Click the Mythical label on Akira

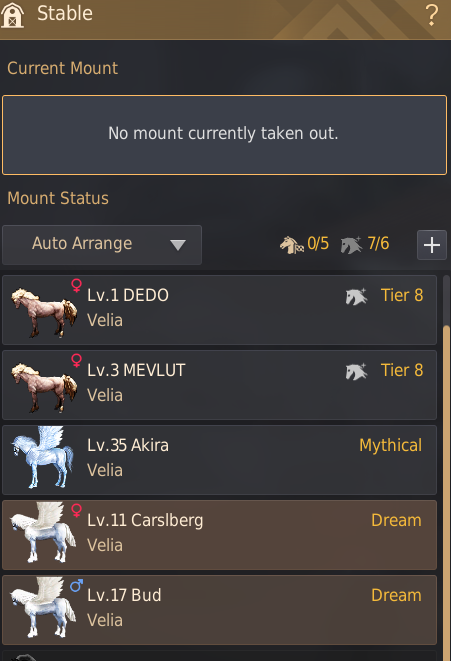pos(390,446)
